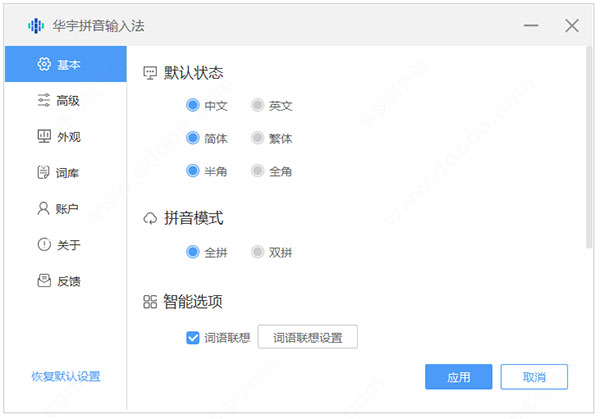
Task: Click the 恢复默认设置 link
Action: [65, 377]
